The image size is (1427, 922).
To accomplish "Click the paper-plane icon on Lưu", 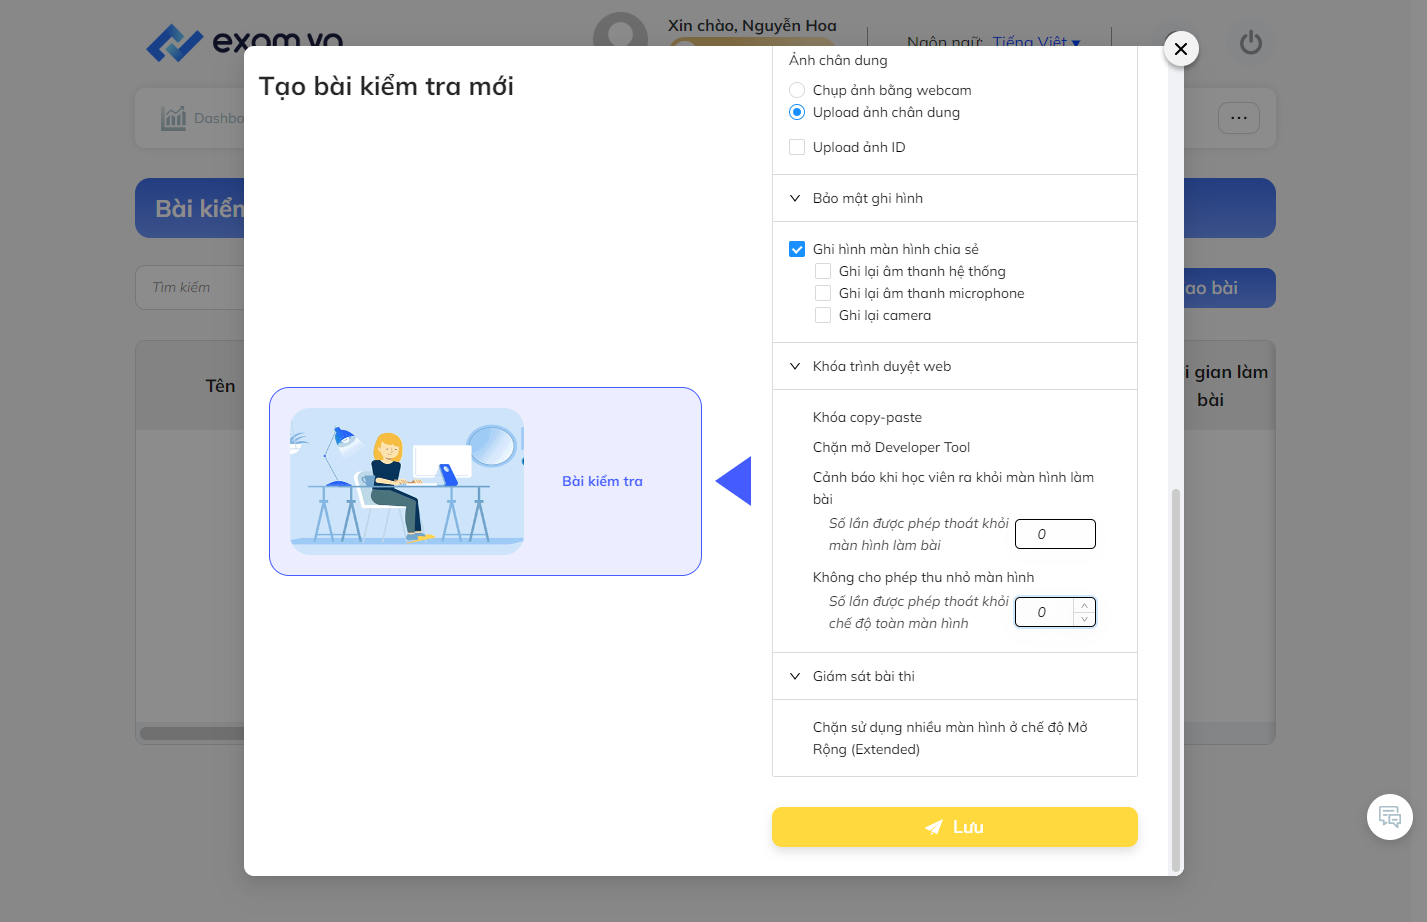I will 934,827.
